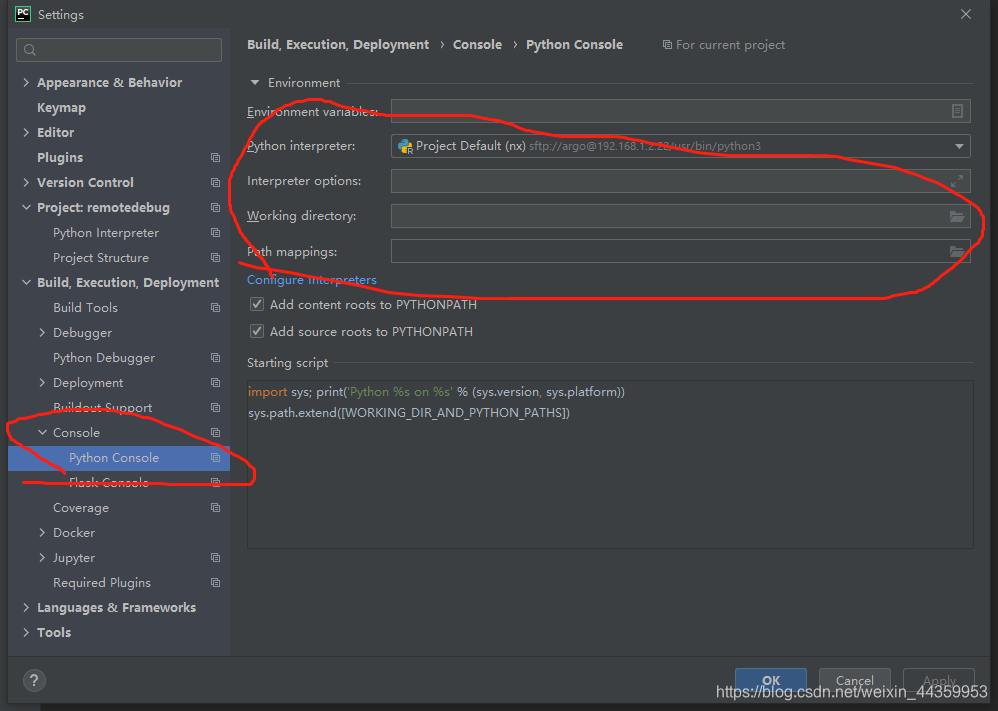Select Required Plugins settings
The height and width of the screenshot is (711, 998).
[102, 582]
